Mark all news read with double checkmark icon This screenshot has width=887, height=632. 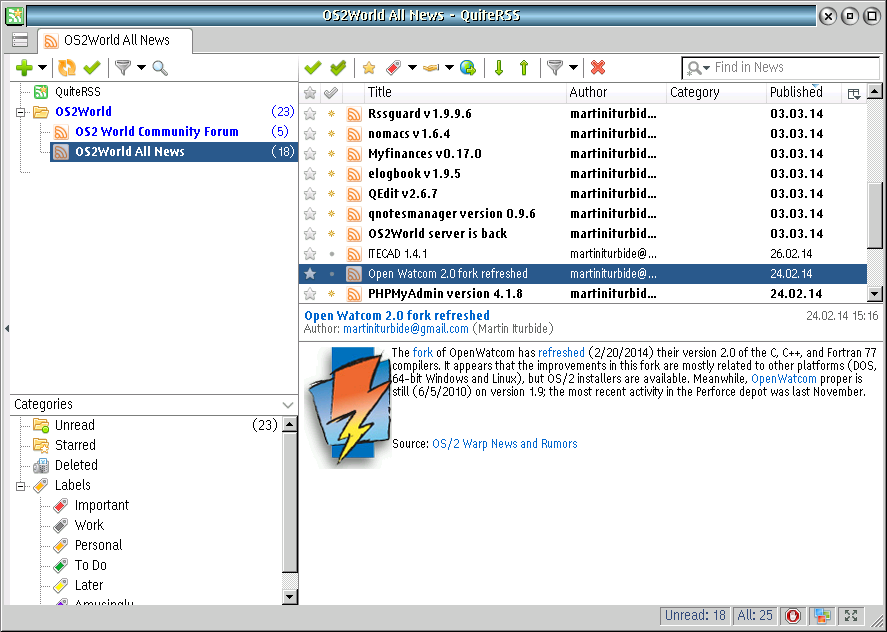click(x=338, y=68)
